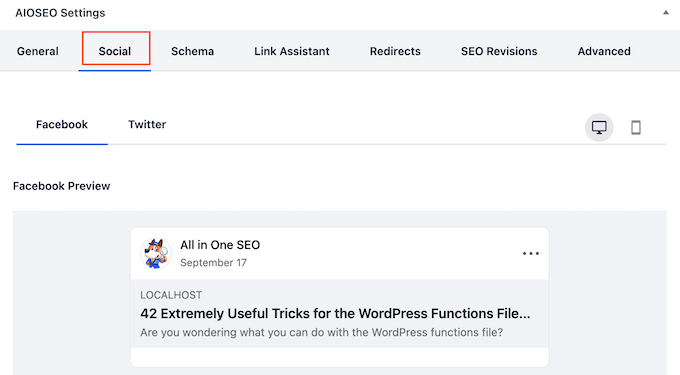Click the All in One SEO avatar

(x=156, y=253)
